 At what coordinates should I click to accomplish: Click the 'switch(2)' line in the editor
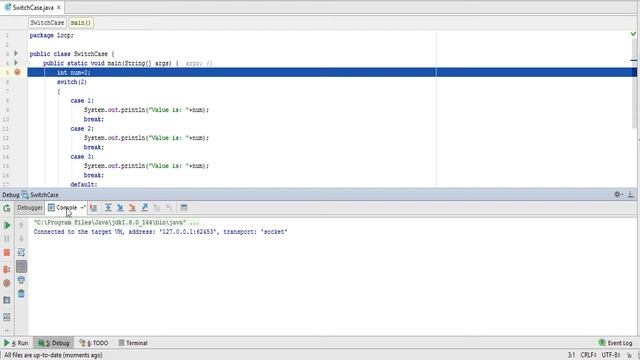[72, 82]
